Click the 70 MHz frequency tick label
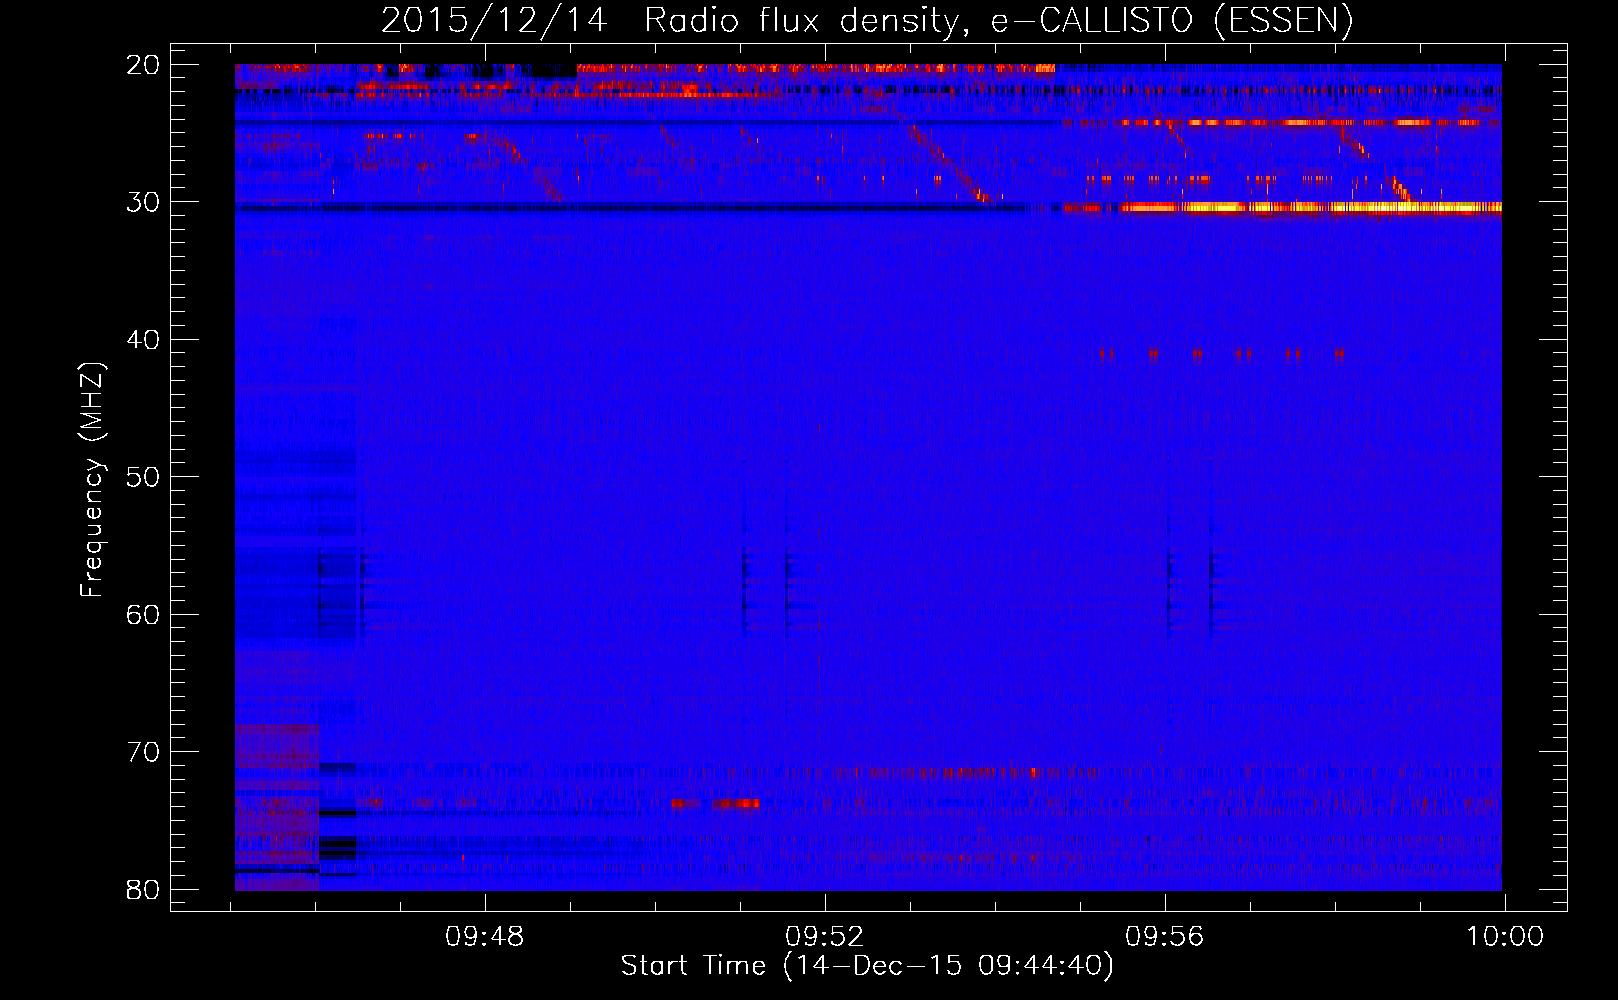Image resolution: width=1618 pixels, height=1000 pixels. (x=144, y=752)
